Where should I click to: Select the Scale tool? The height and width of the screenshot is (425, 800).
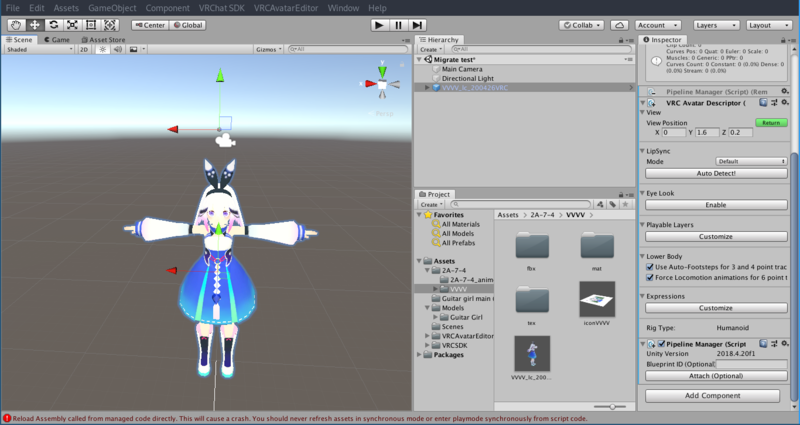click(72, 25)
